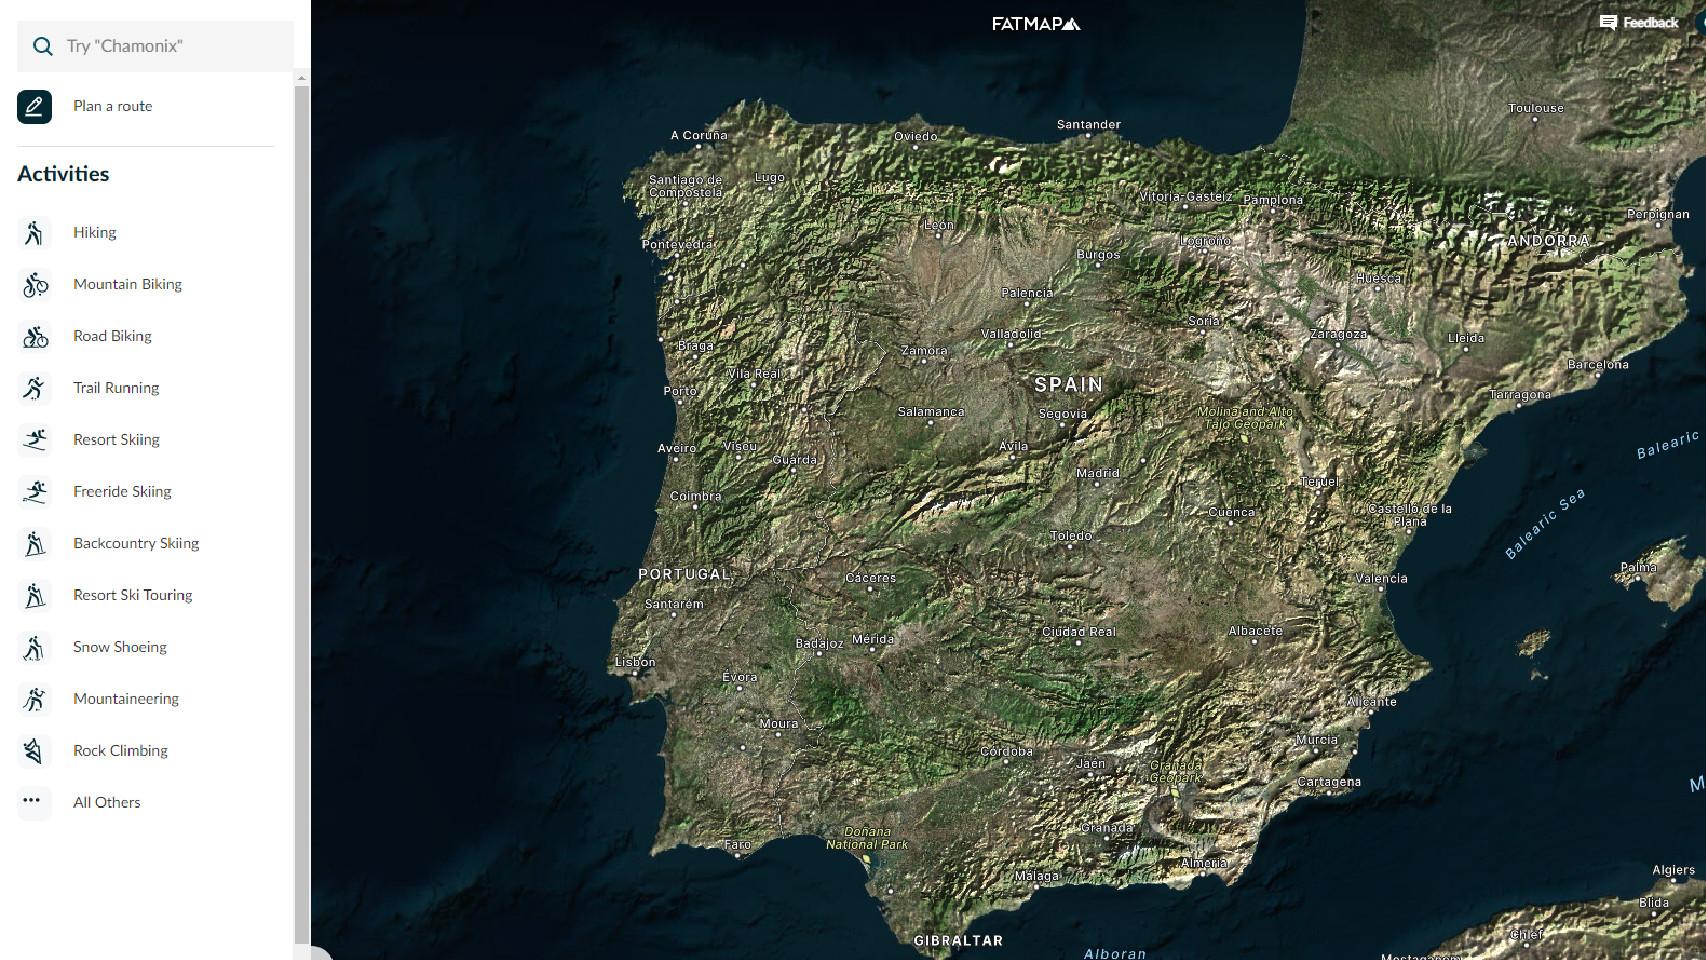Click the sidebar vertical scrollbar
The height and width of the screenshot is (960, 1706).
[302, 514]
